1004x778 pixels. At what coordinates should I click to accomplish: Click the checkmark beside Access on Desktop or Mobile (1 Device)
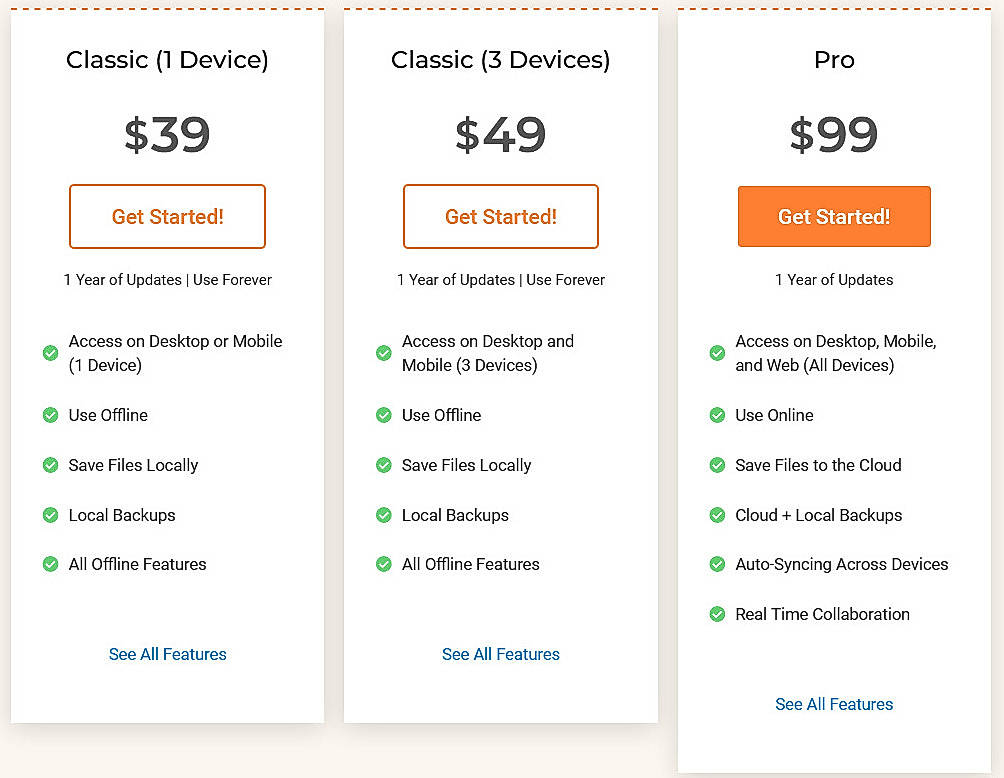tap(50, 353)
